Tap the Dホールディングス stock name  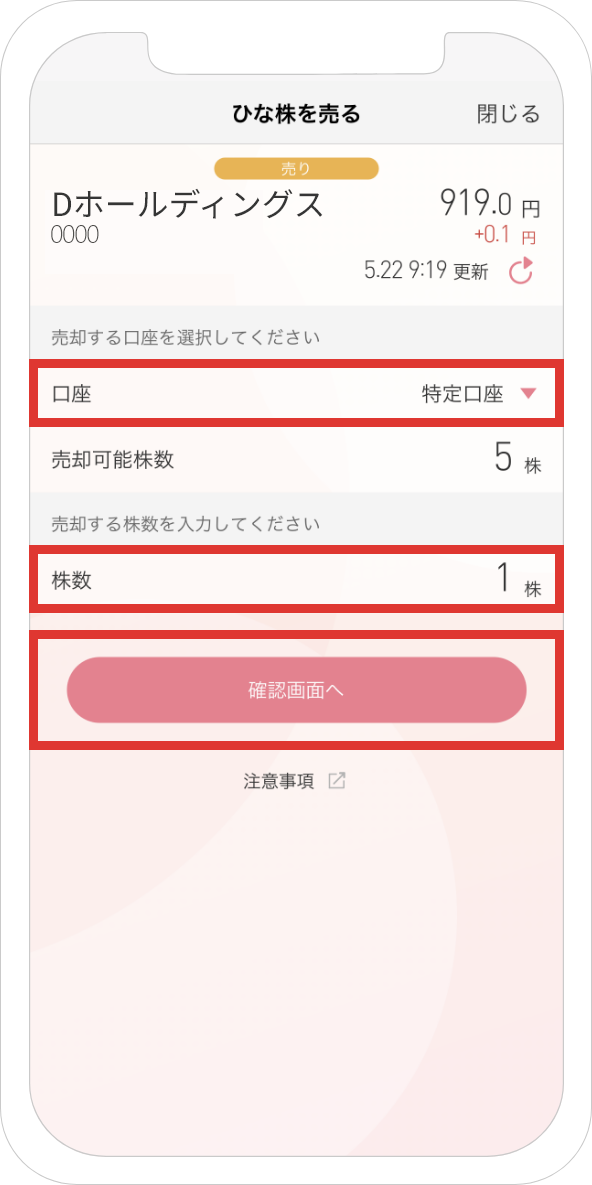pyautogui.click(x=187, y=204)
